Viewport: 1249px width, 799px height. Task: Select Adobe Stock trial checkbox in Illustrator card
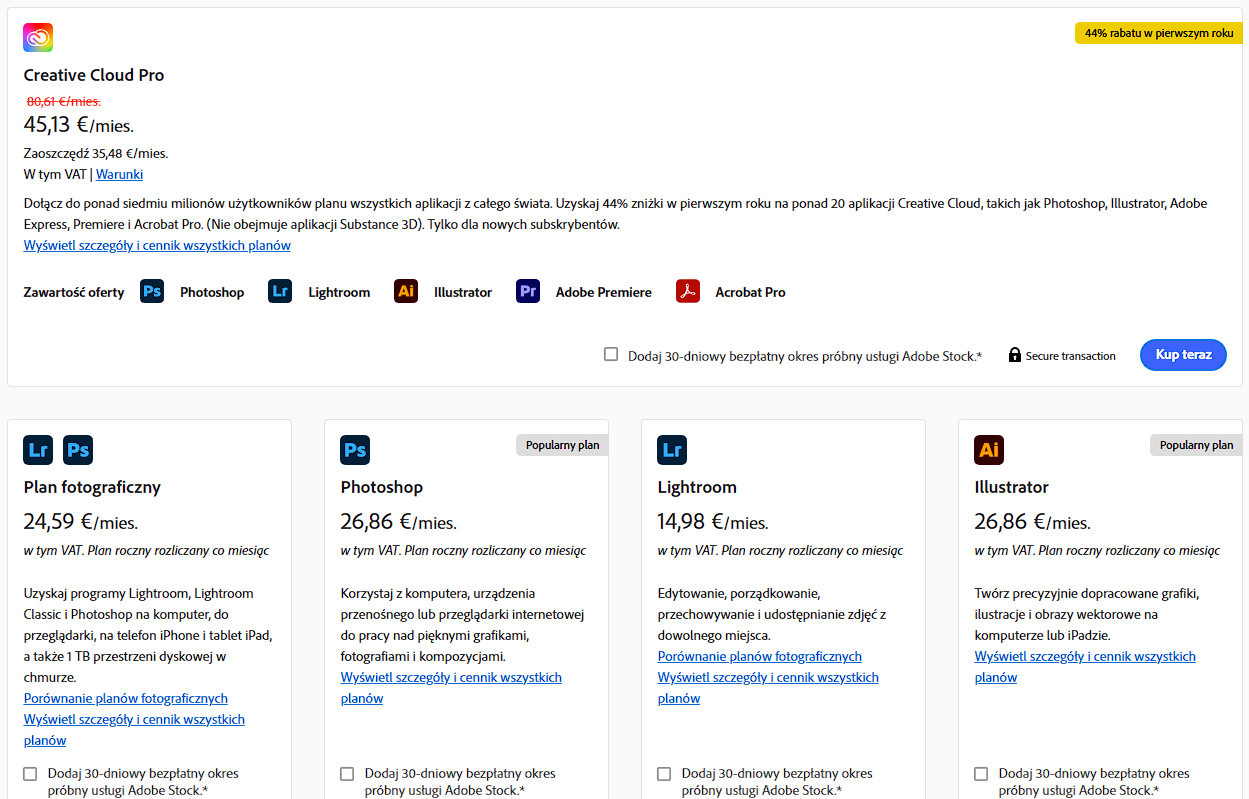(x=981, y=774)
